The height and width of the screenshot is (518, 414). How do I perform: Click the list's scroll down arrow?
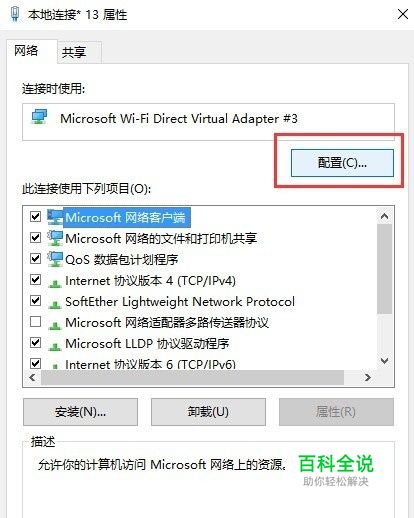pos(384,361)
